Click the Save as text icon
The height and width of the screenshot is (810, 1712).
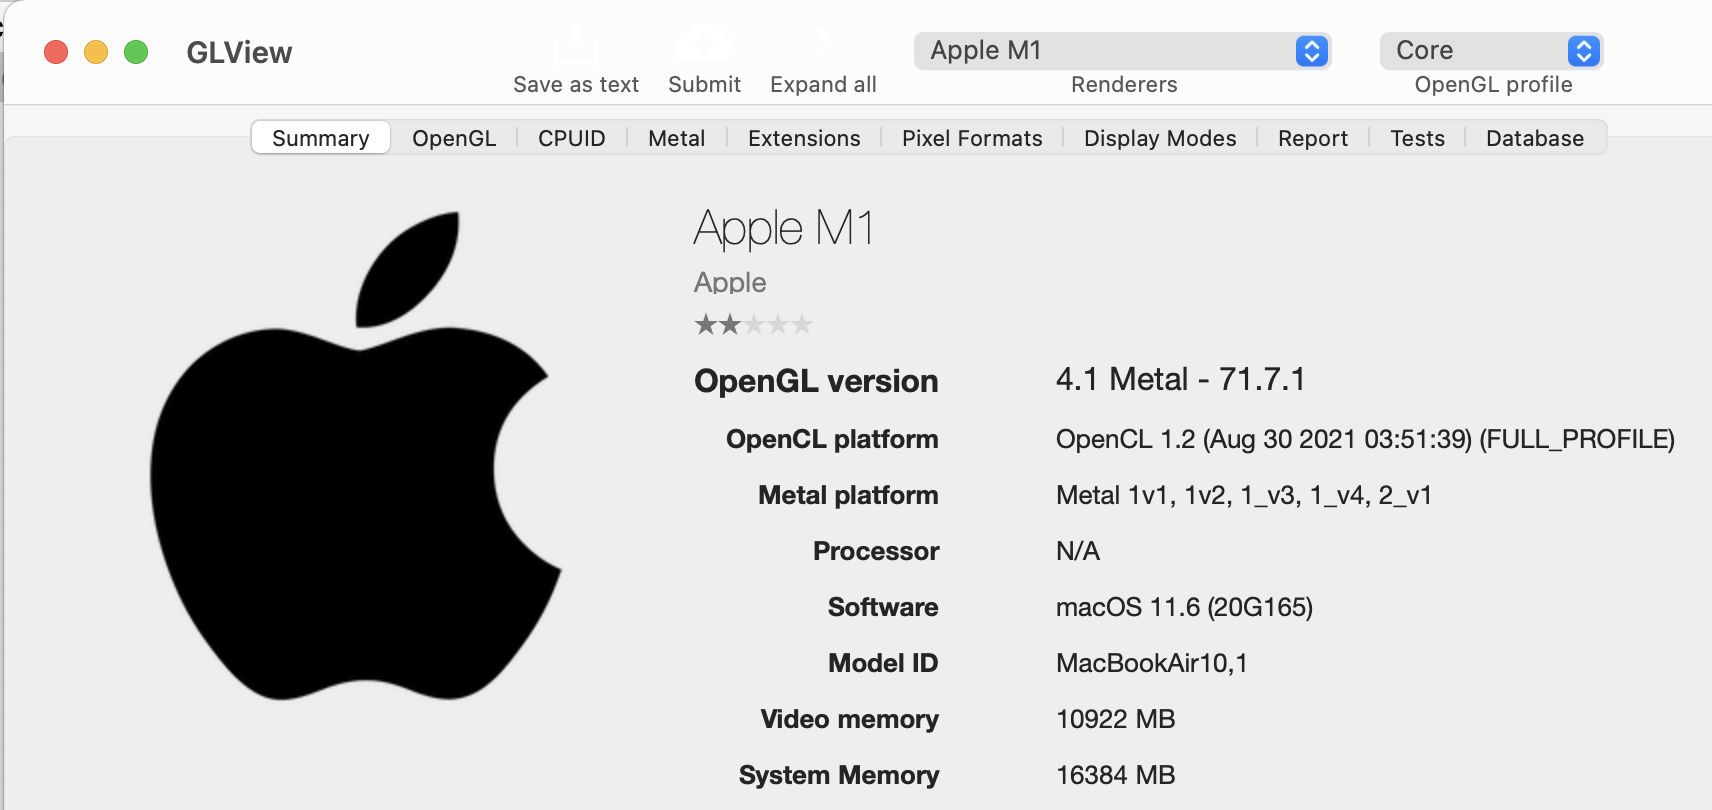pyautogui.click(x=575, y=42)
